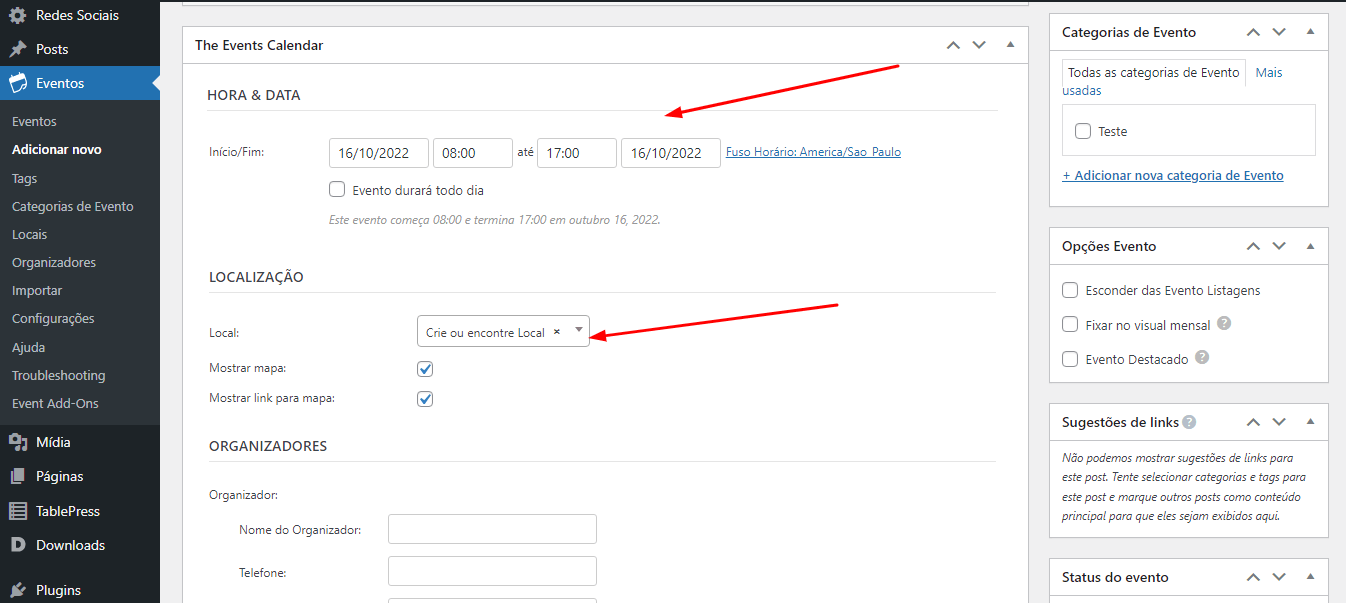Open the TablePress menu label

pyautogui.click(x=68, y=511)
